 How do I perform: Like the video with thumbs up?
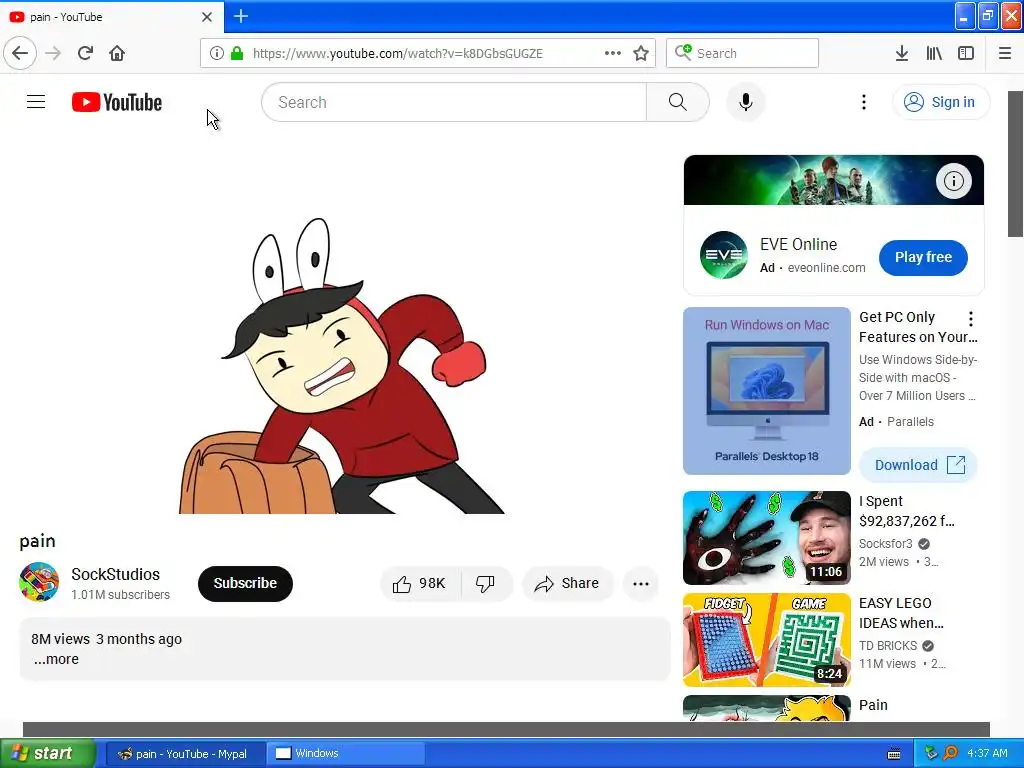420,583
